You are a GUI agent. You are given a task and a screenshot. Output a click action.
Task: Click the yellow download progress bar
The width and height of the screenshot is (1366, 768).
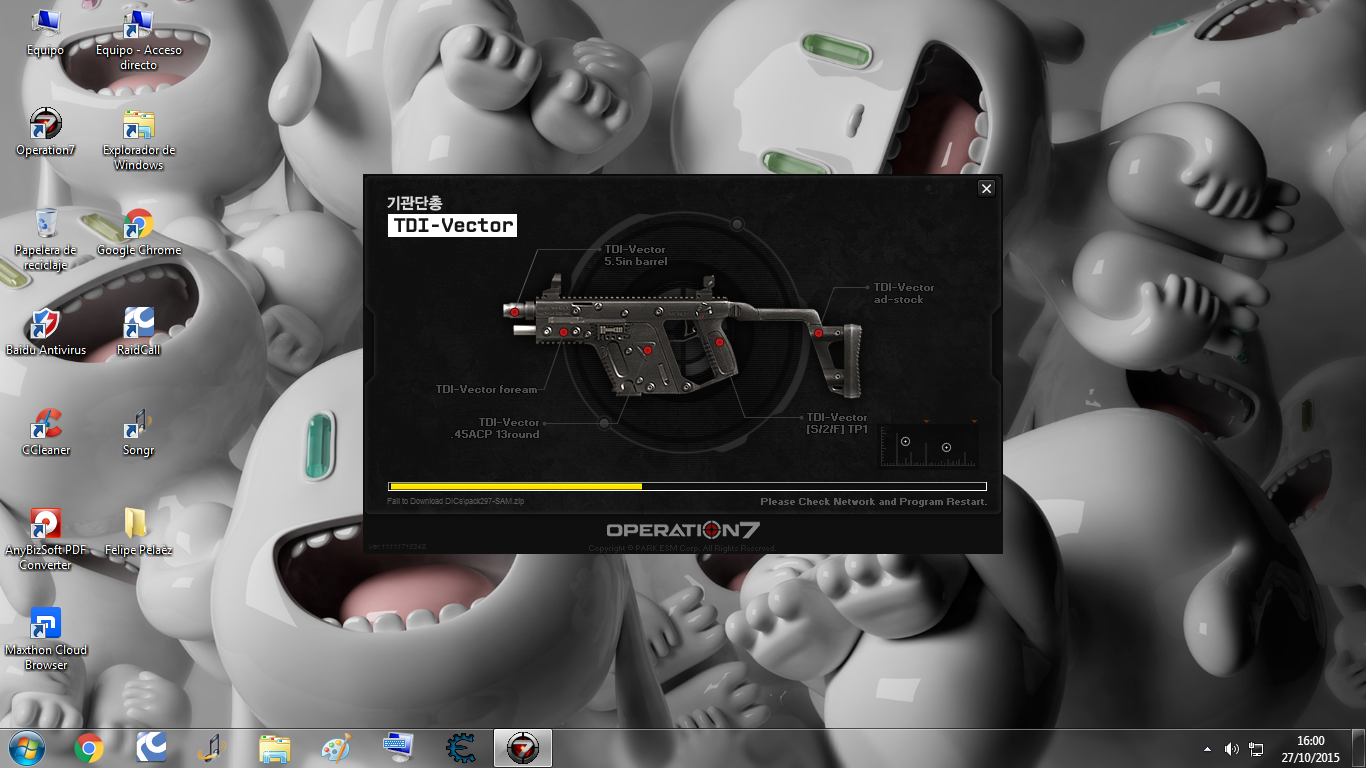coord(687,487)
